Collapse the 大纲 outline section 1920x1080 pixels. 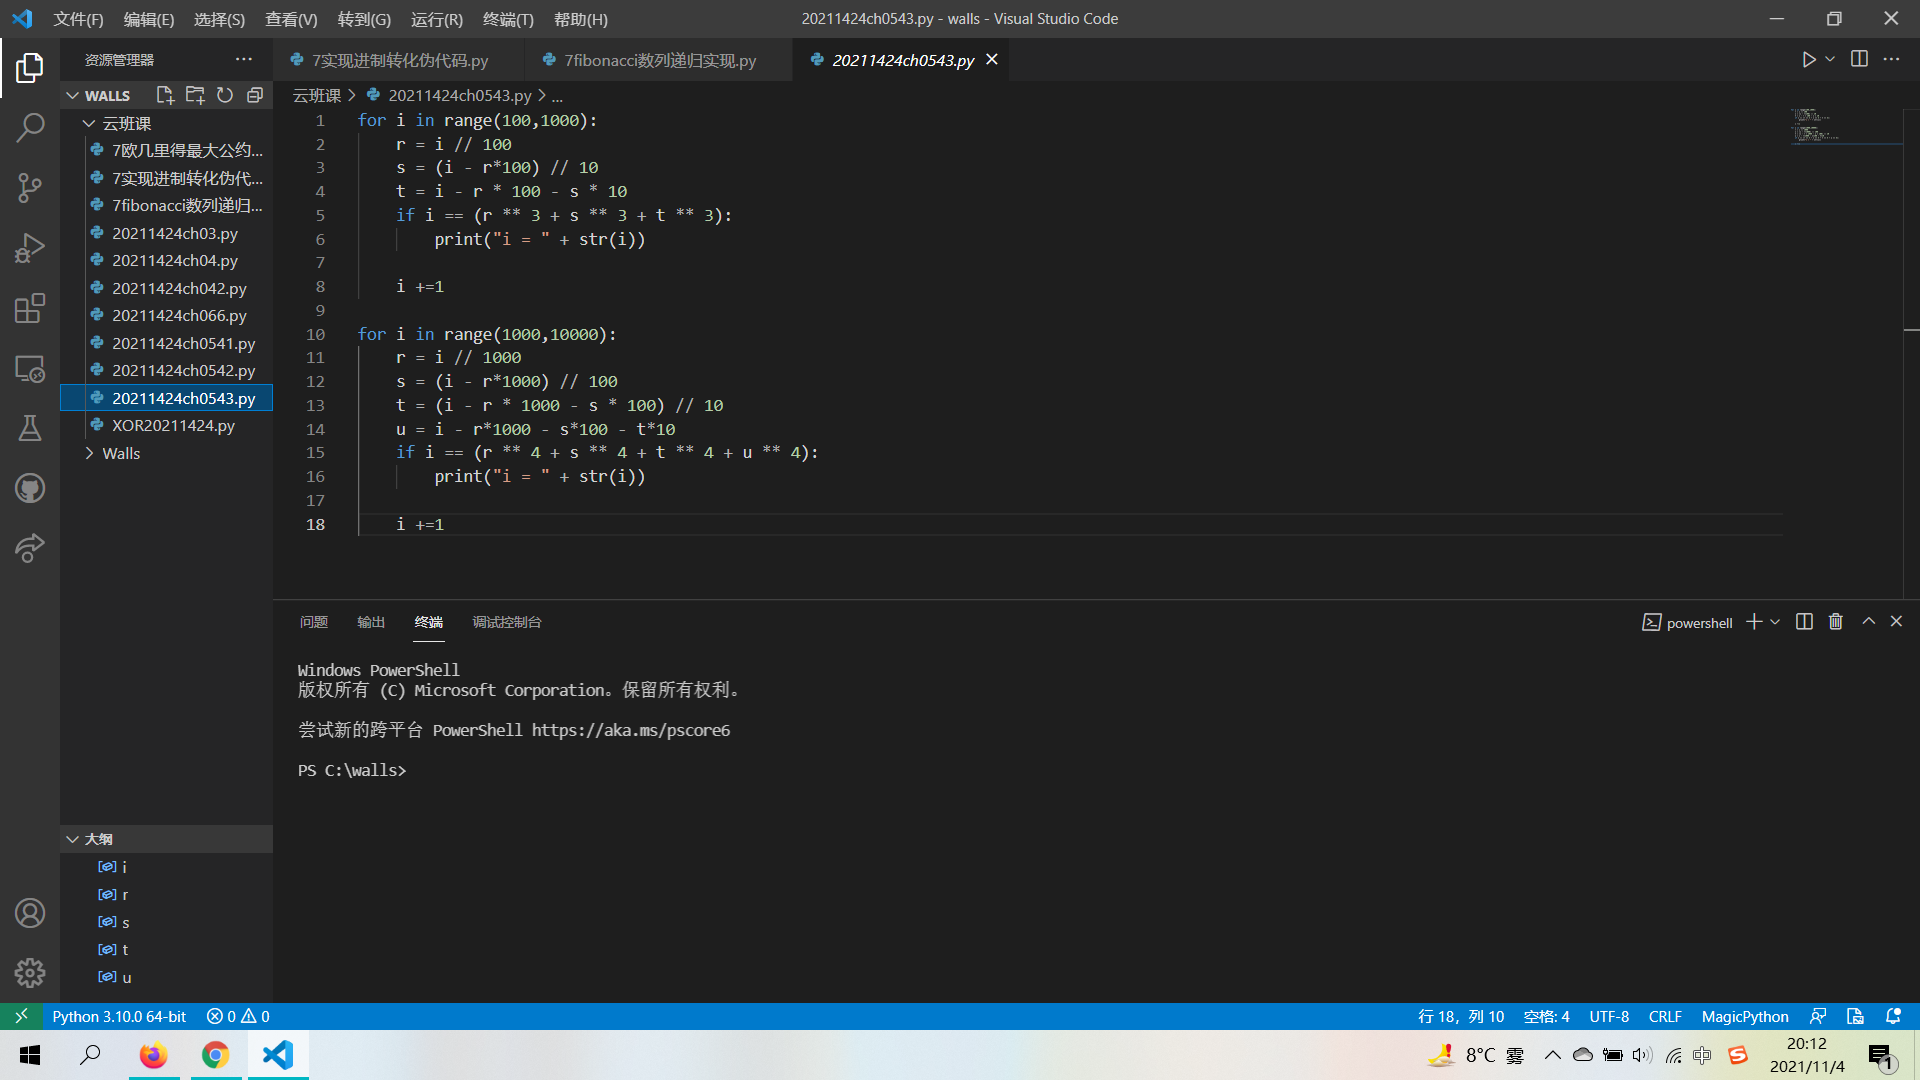pyautogui.click(x=73, y=839)
